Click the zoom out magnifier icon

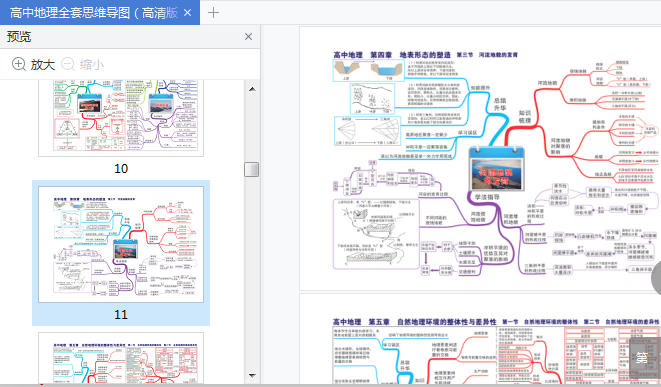[68, 64]
